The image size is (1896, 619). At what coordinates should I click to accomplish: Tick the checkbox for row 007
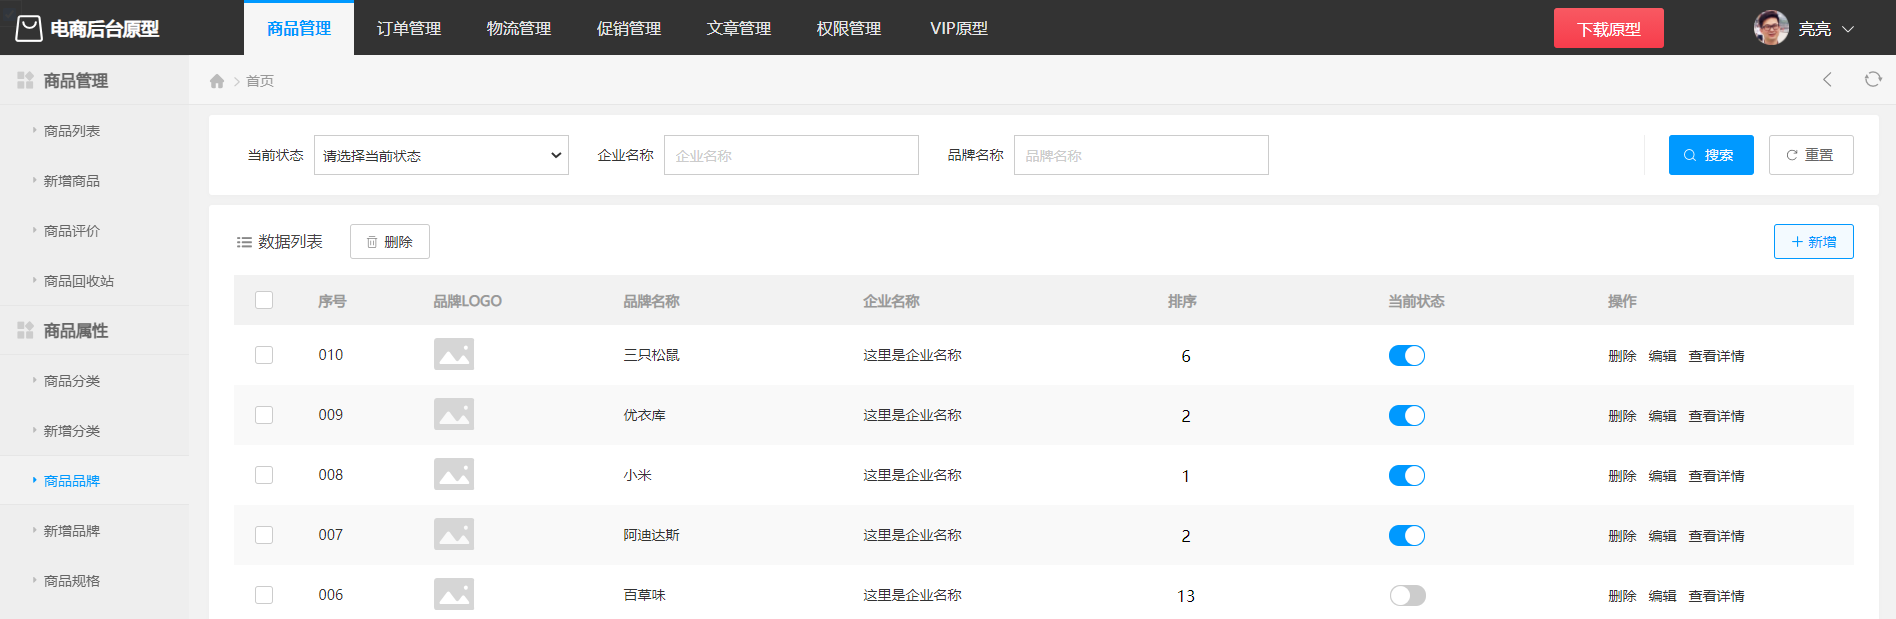264,535
